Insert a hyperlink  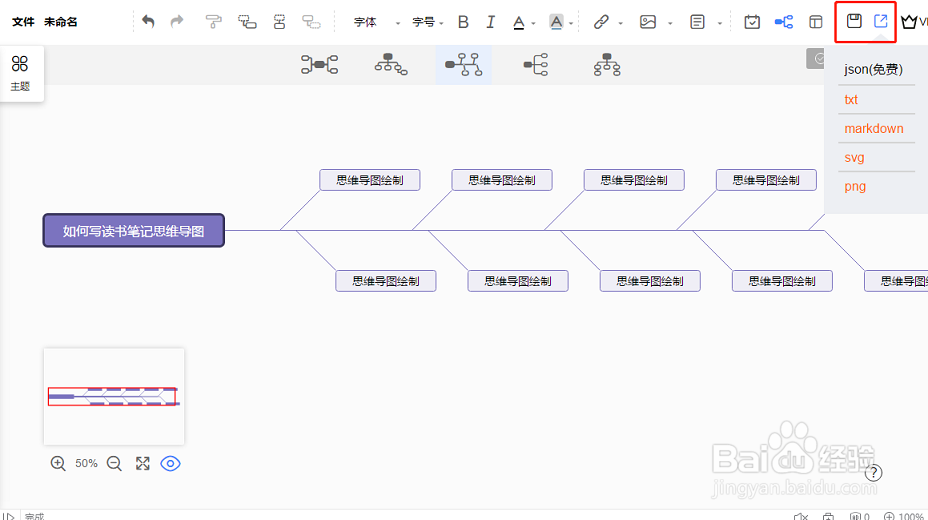601,22
